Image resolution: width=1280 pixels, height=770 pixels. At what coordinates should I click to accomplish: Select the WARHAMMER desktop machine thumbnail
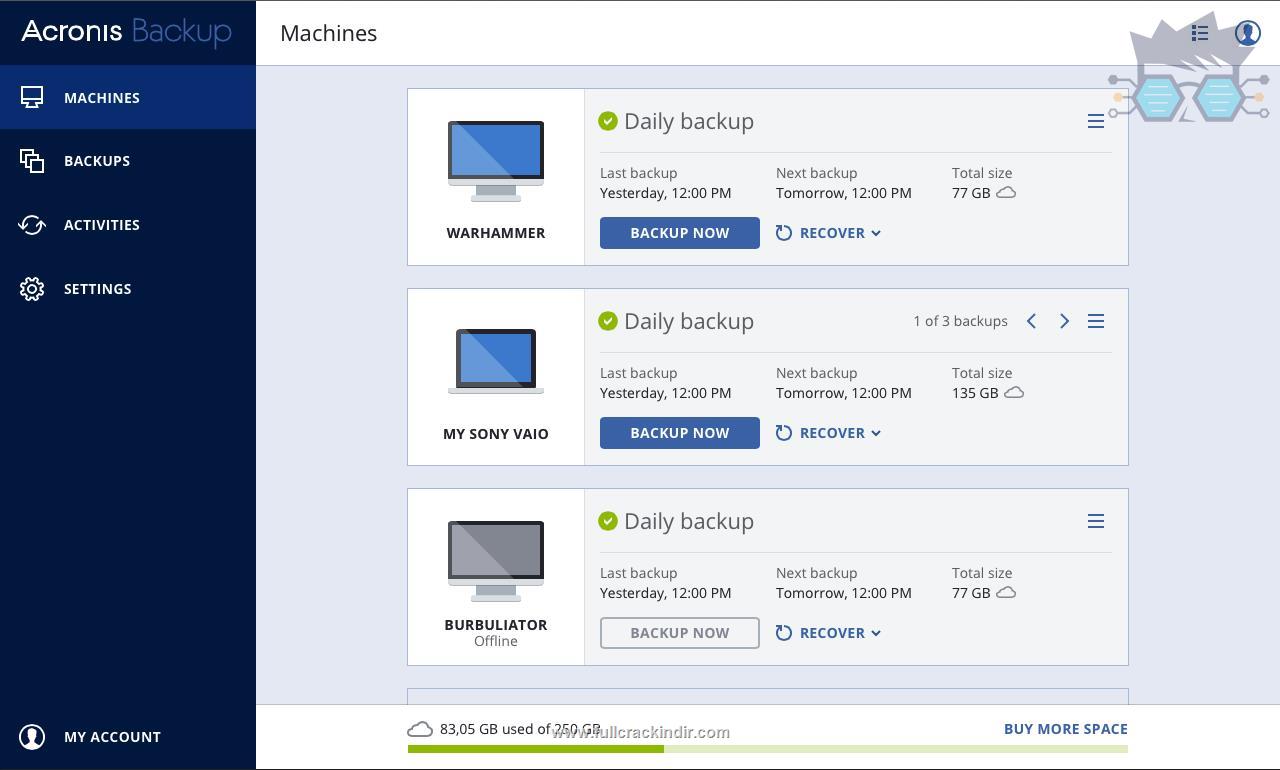pos(496,161)
